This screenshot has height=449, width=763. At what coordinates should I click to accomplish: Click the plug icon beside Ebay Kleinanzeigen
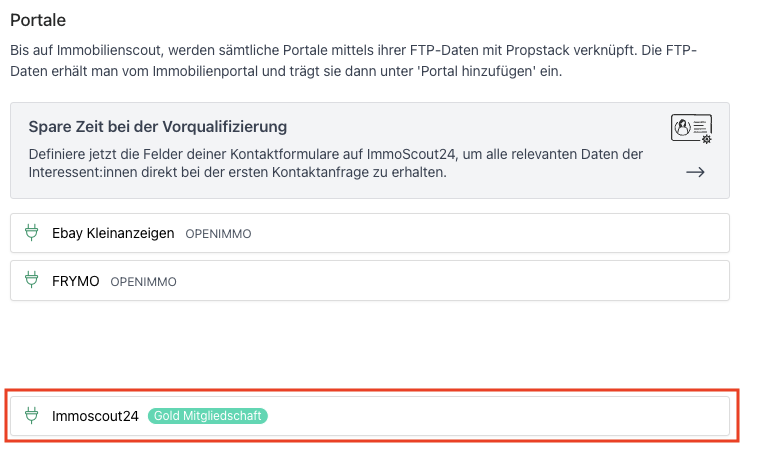coord(31,233)
